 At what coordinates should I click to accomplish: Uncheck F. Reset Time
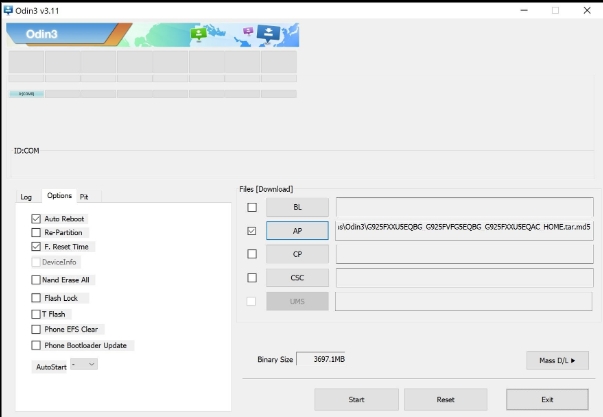coord(36,247)
